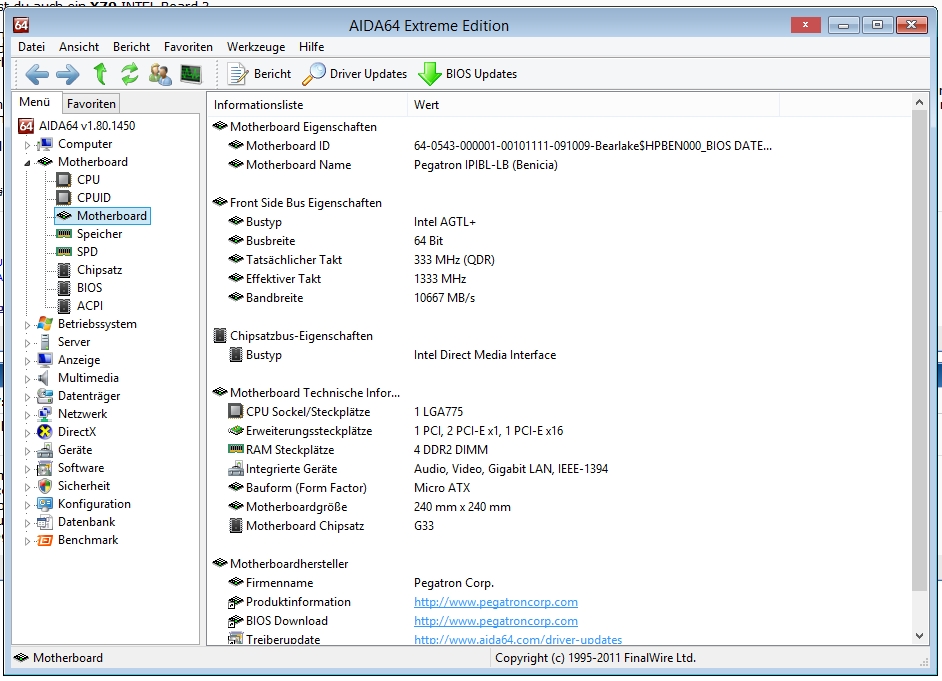Select the CPUID tree item
The image size is (942, 681).
[x=94, y=198]
